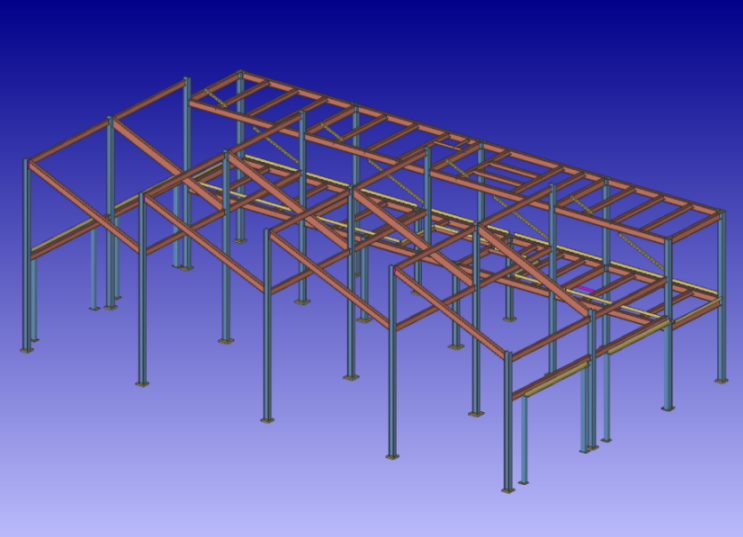
Task: Pick the far right corner column
Action: click(x=721, y=300)
